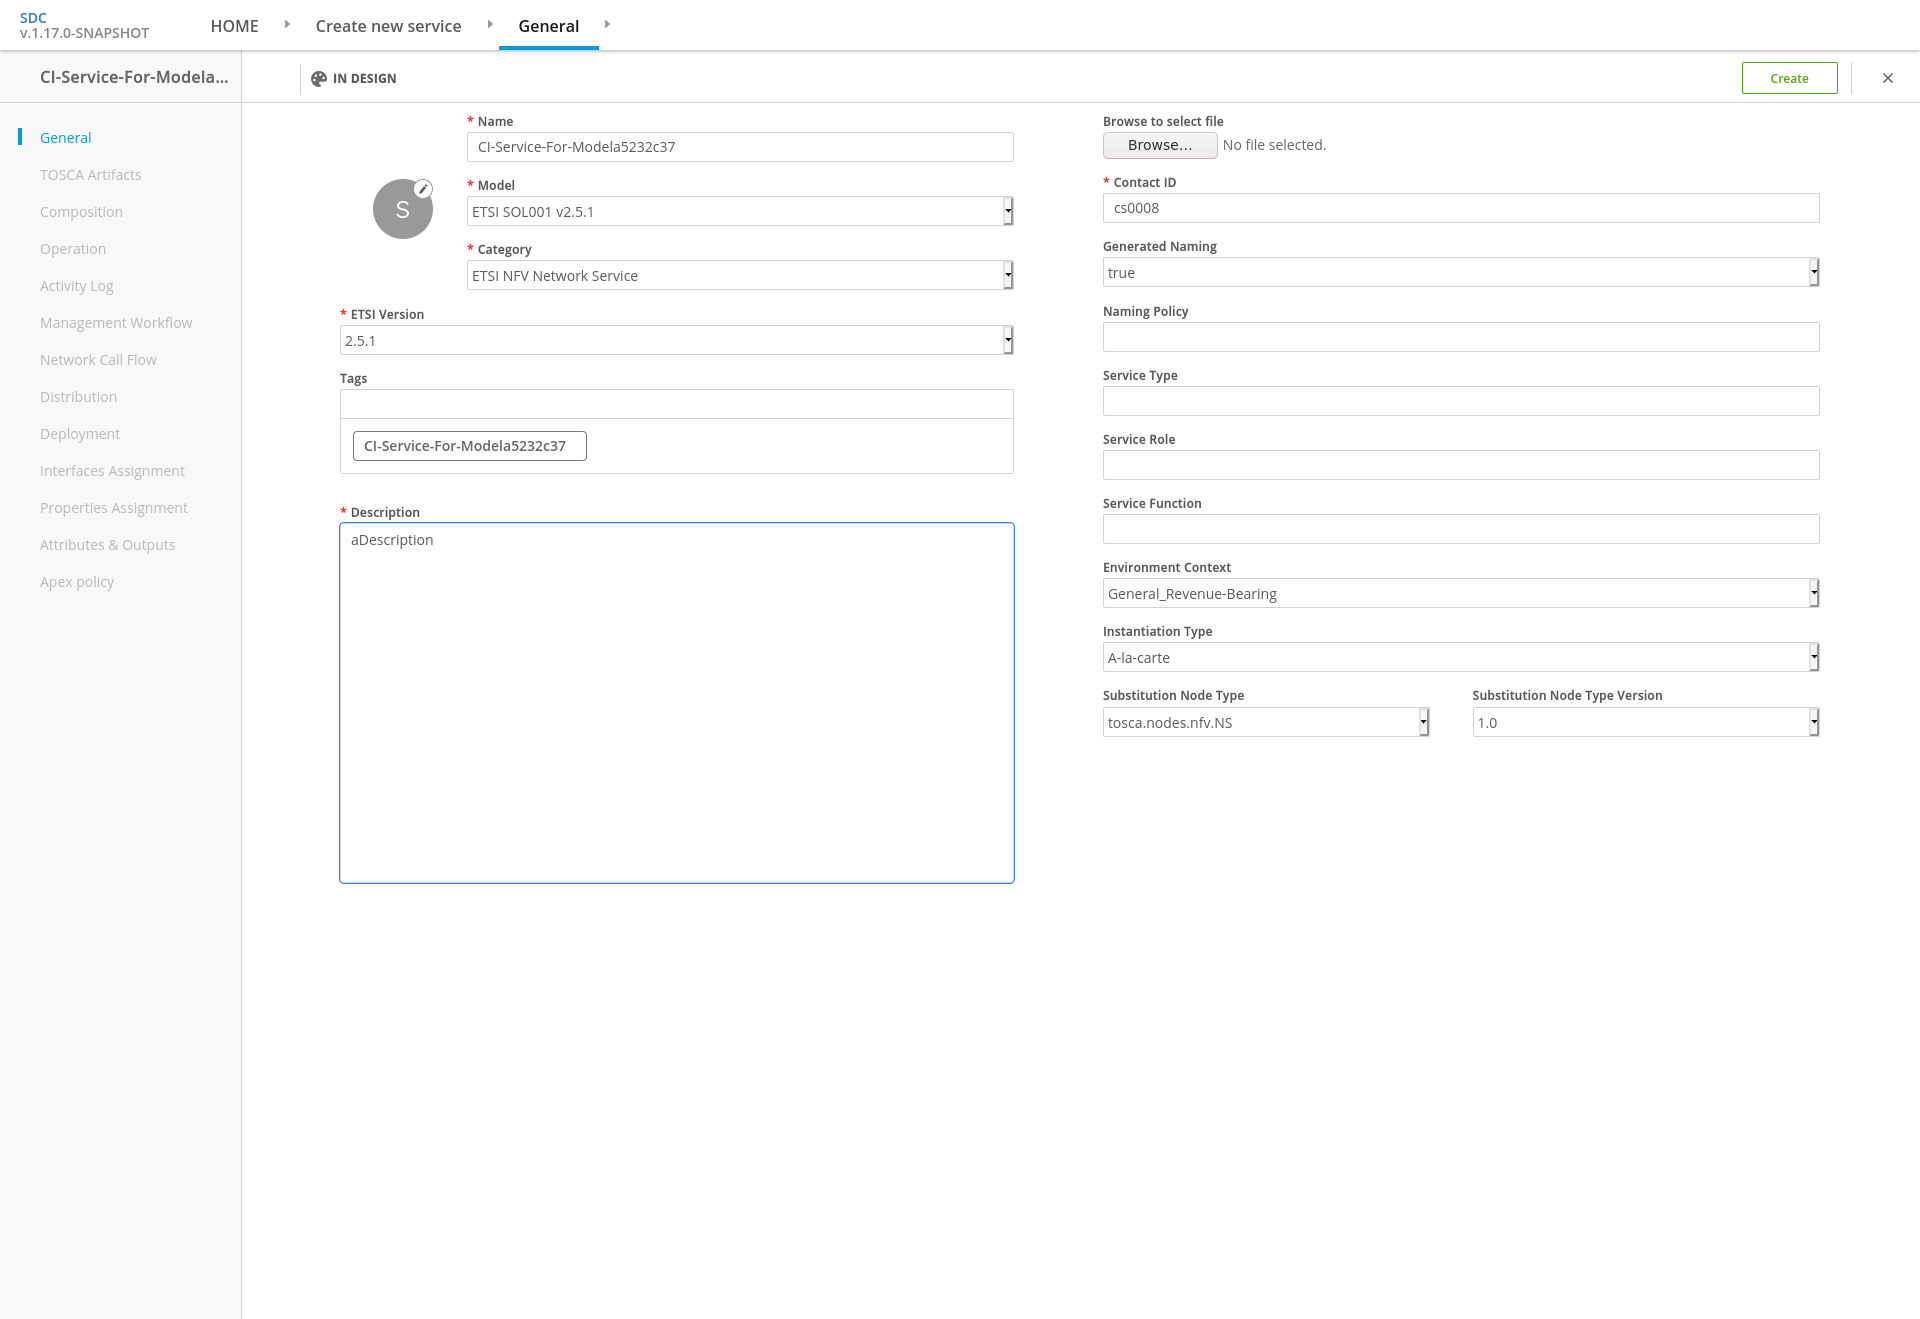Open Network Call Flow section
1920x1319 pixels.
tap(98, 360)
